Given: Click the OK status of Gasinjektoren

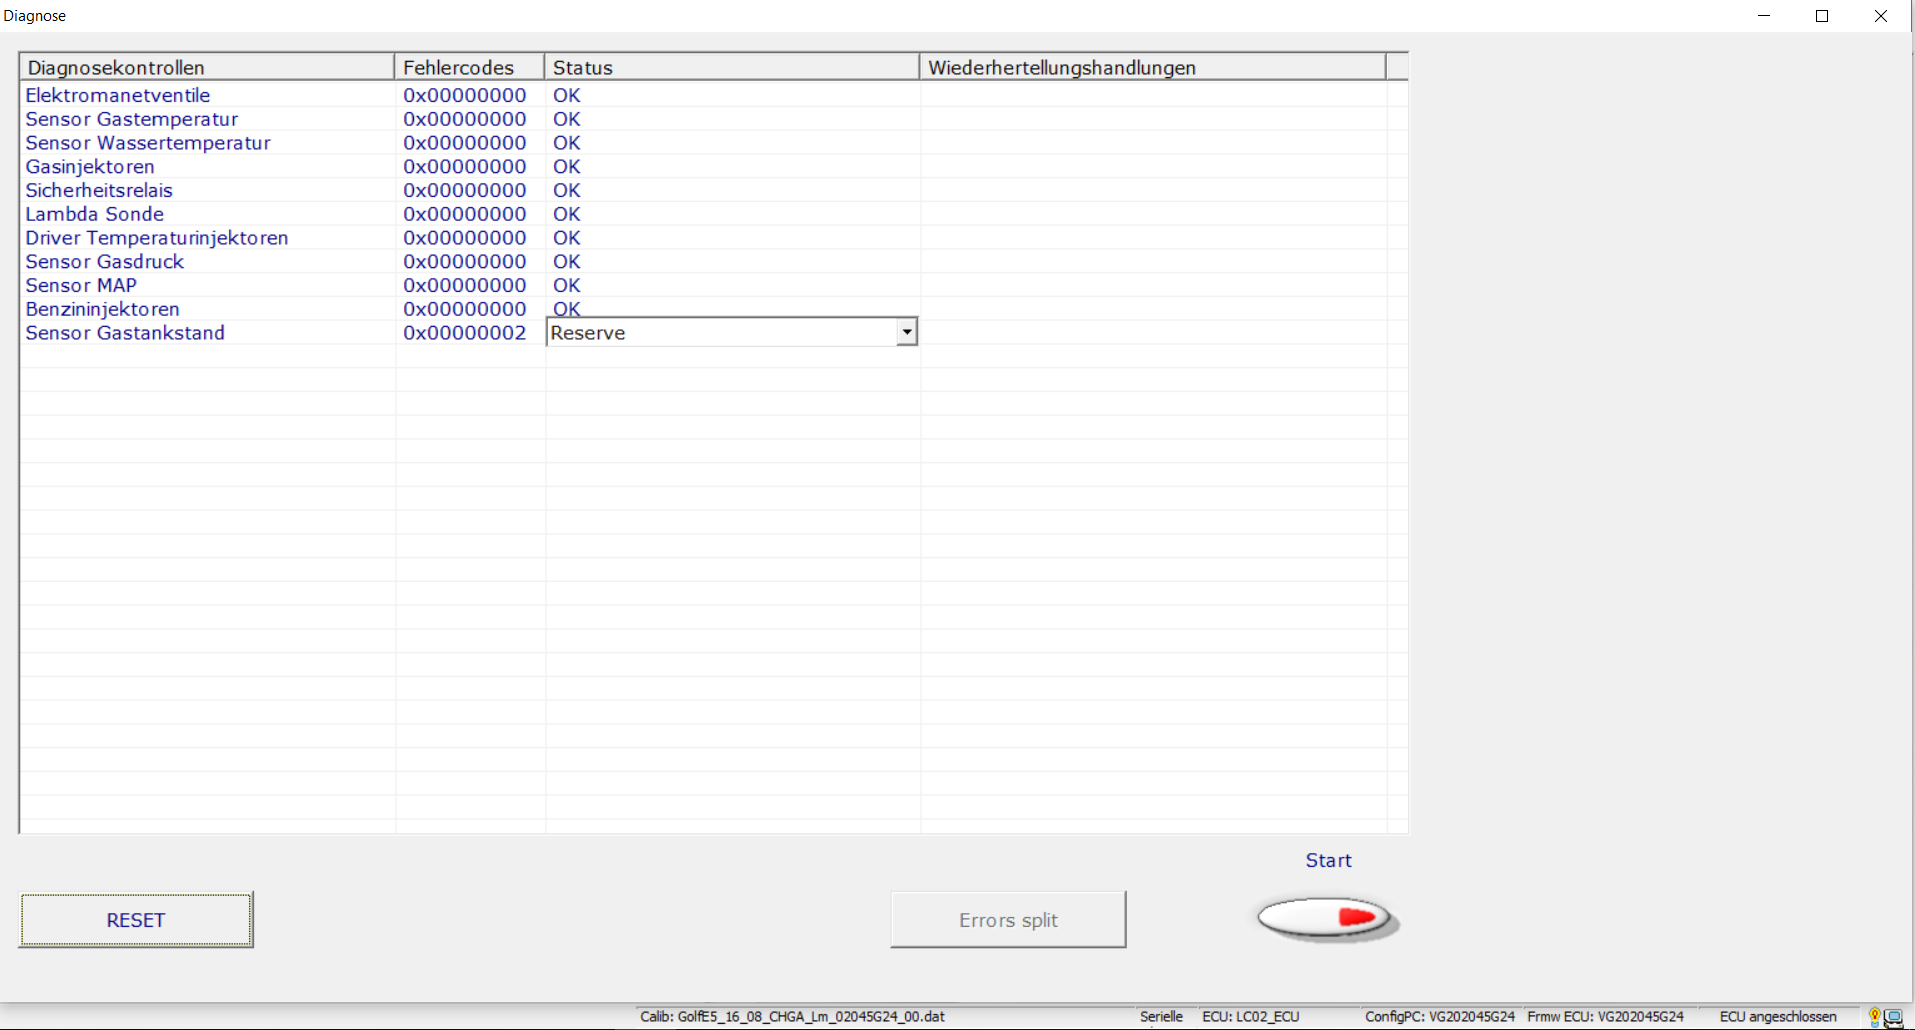Looking at the screenshot, I should (567, 167).
